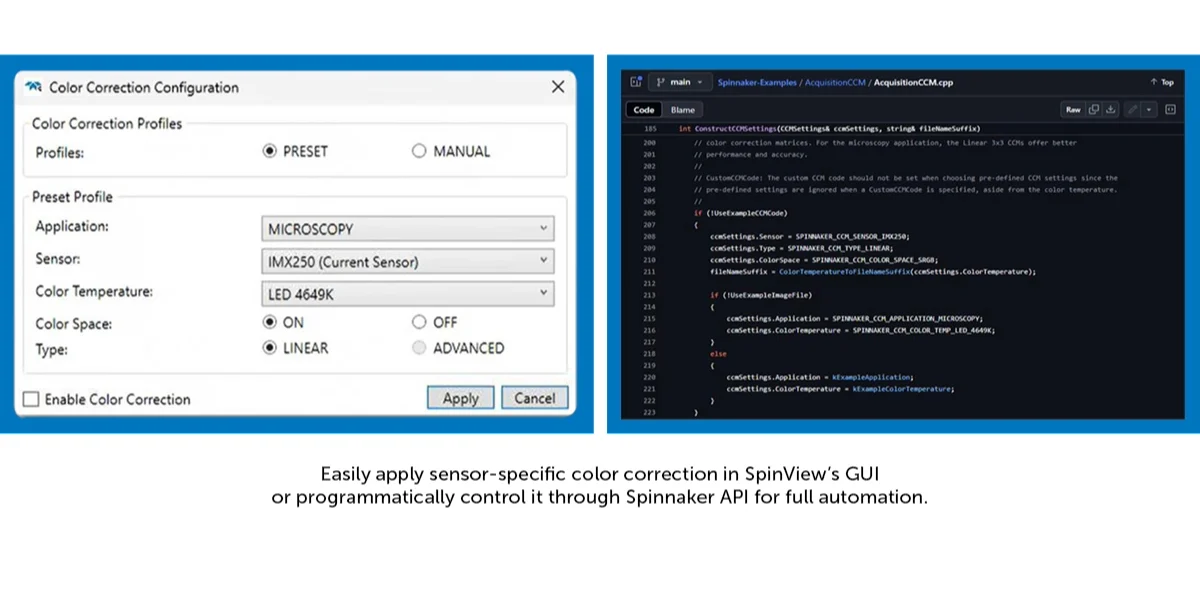Click the pencil edit file icon
This screenshot has height=600, width=1200.
pos(1132,109)
